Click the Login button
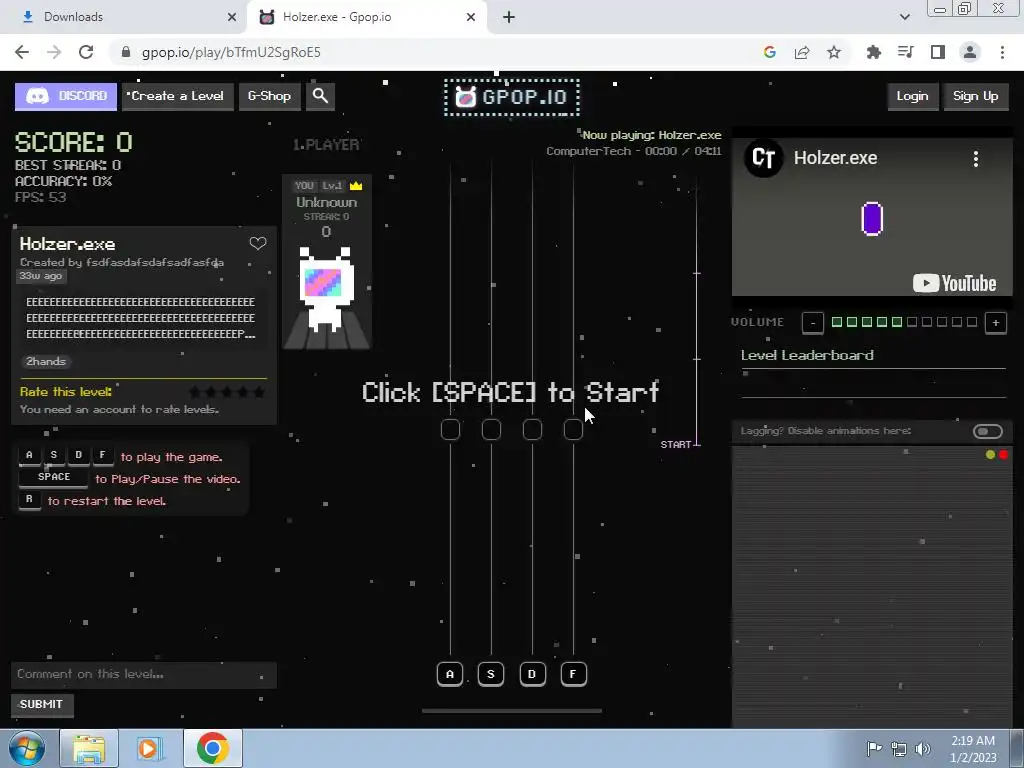 [x=912, y=97]
